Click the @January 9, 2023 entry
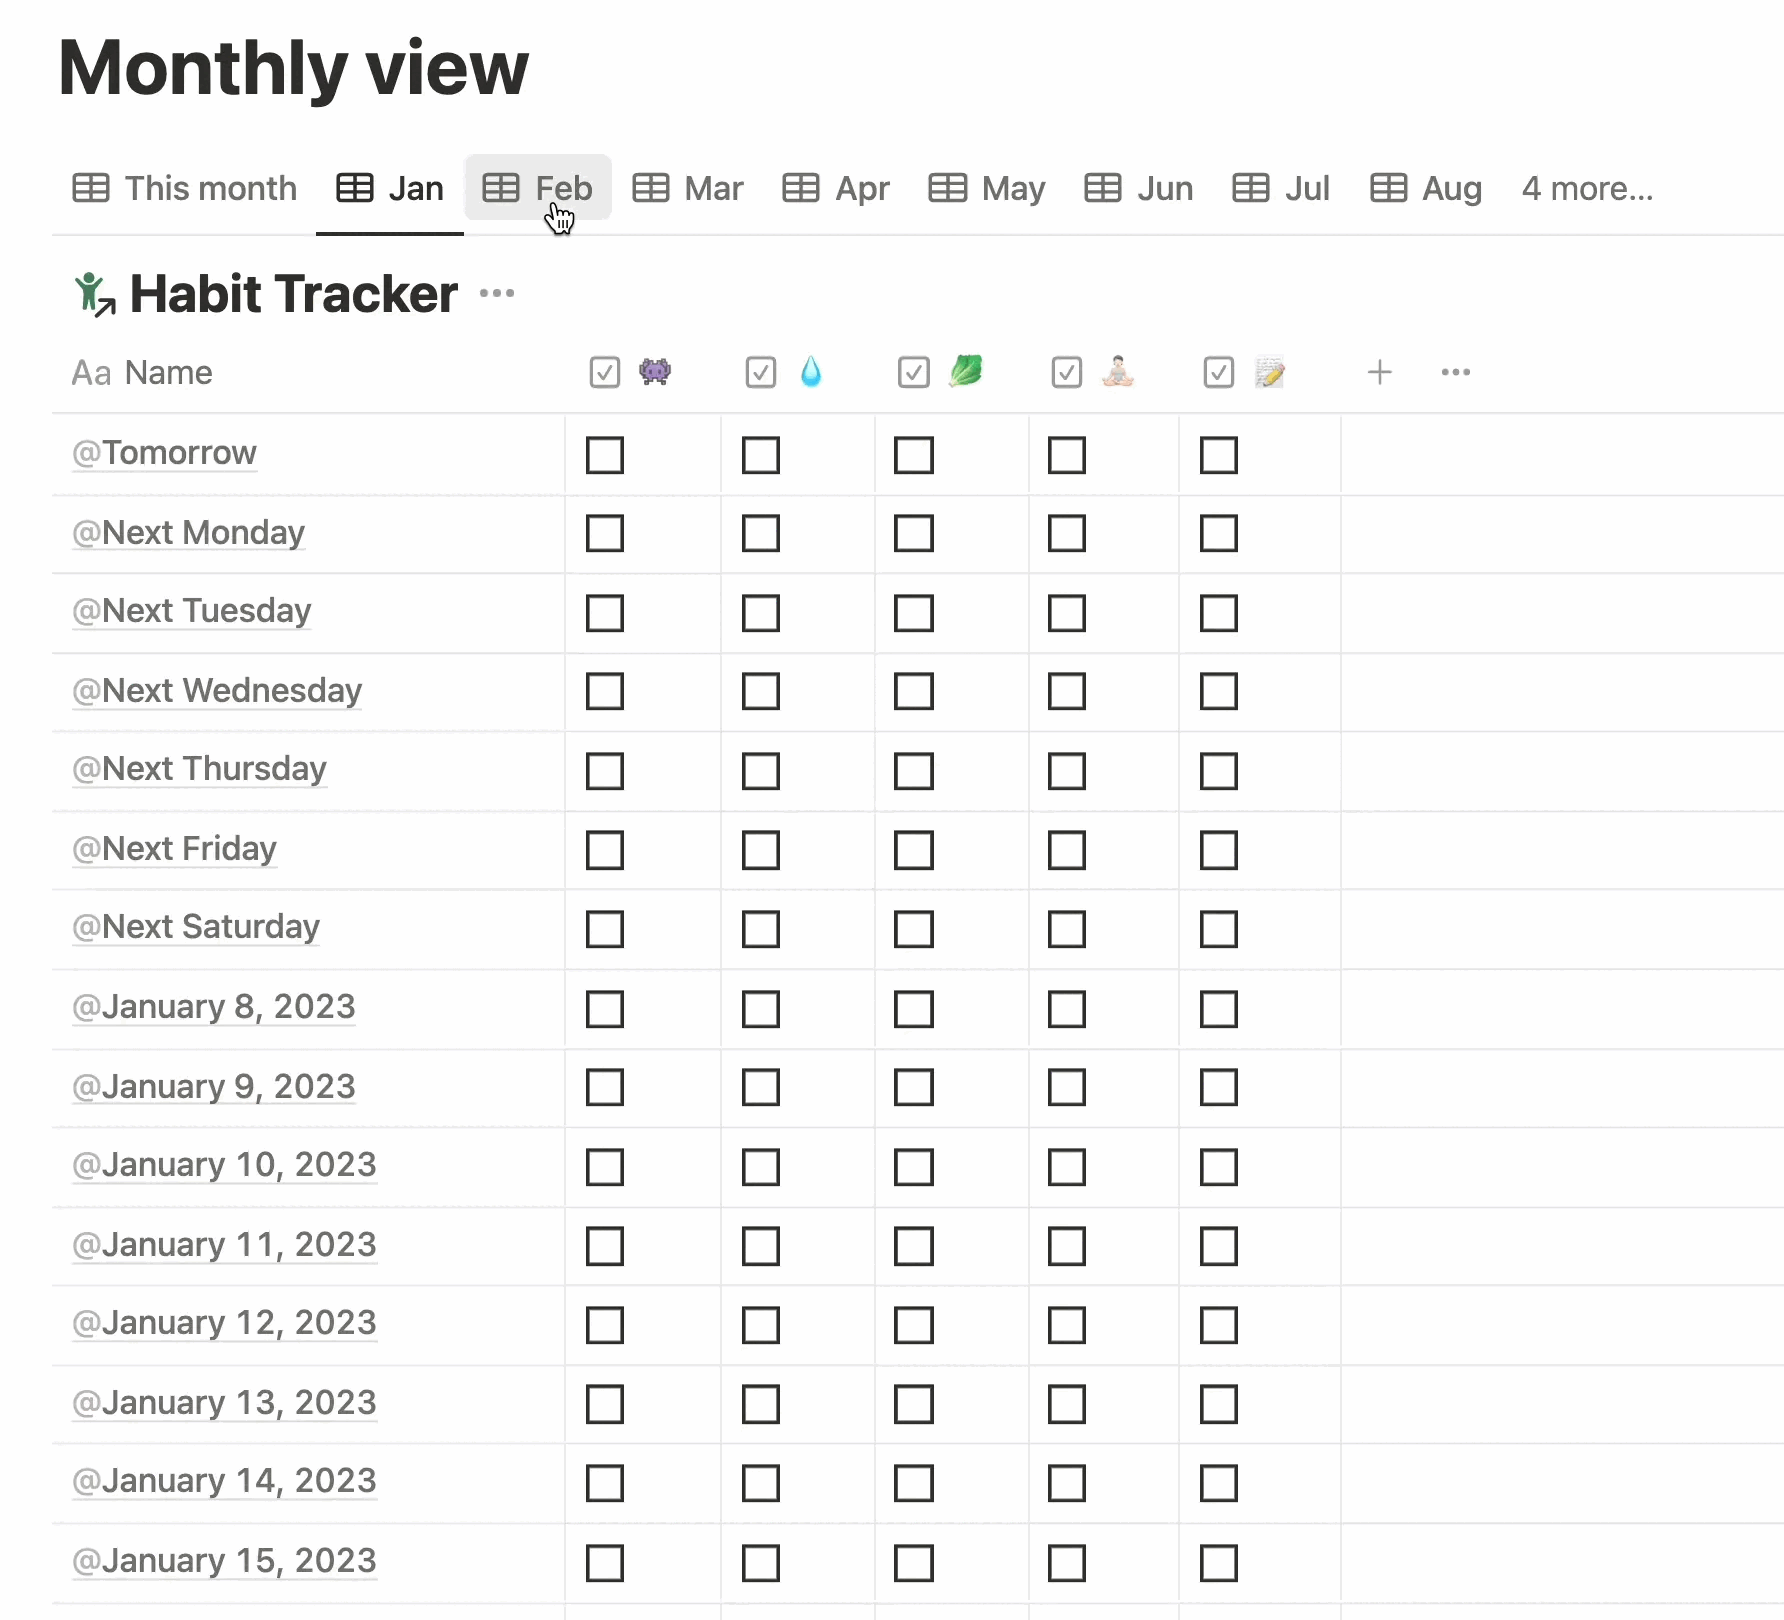The image size is (1784, 1620). point(213,1087)
